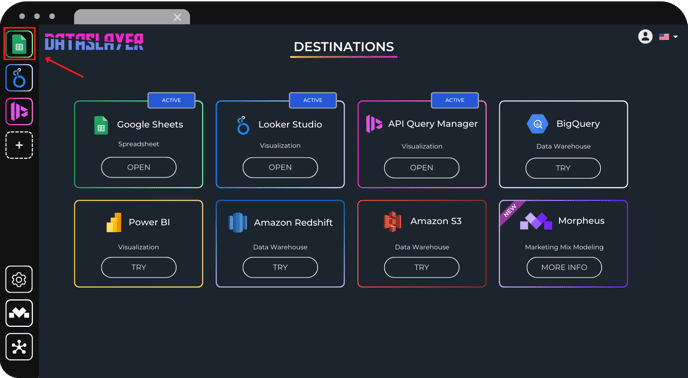Open Looker Studio sidebar icon
The height and width of the screenshot is (378, 688).
[19, 78]
